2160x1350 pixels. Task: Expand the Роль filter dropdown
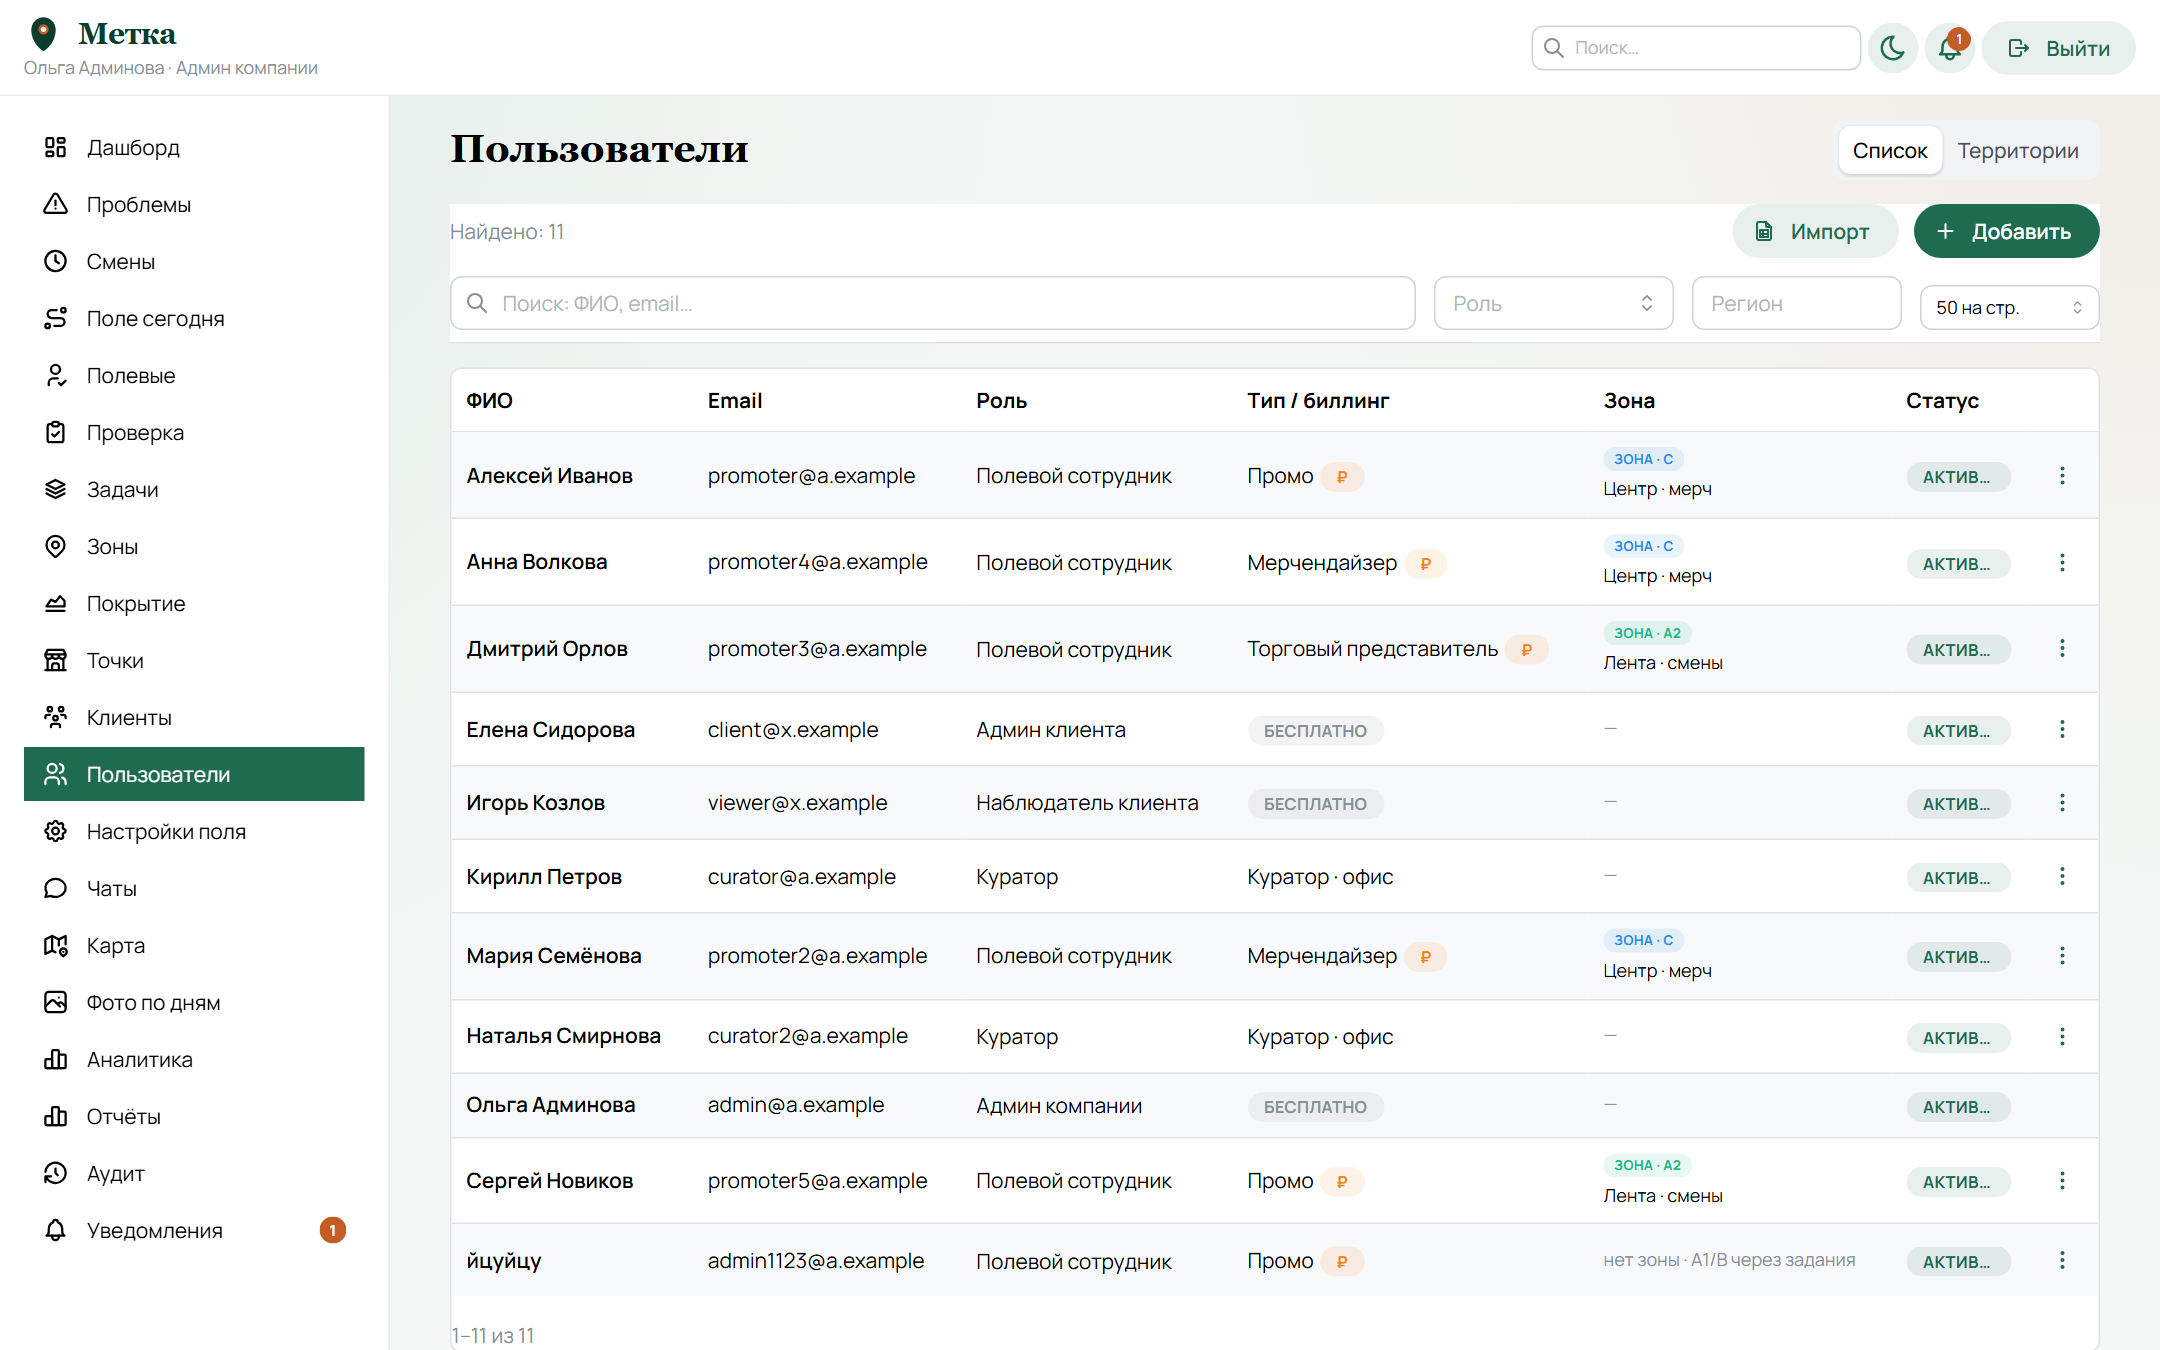click(1553, 303)
